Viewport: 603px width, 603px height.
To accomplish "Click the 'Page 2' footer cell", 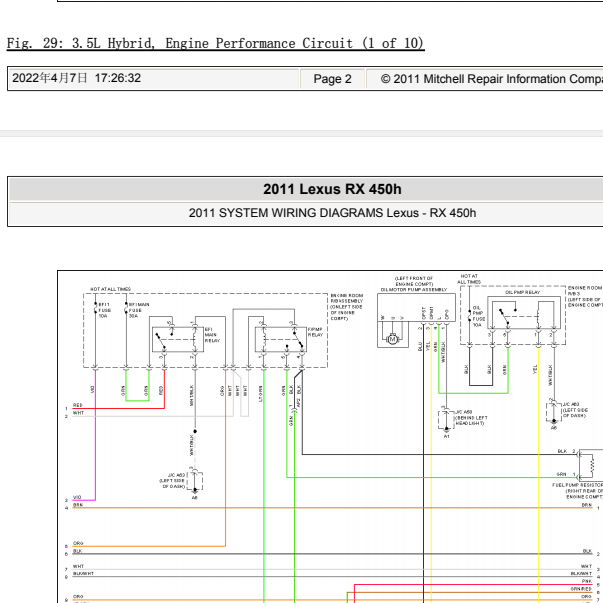I will pos(332,79).
